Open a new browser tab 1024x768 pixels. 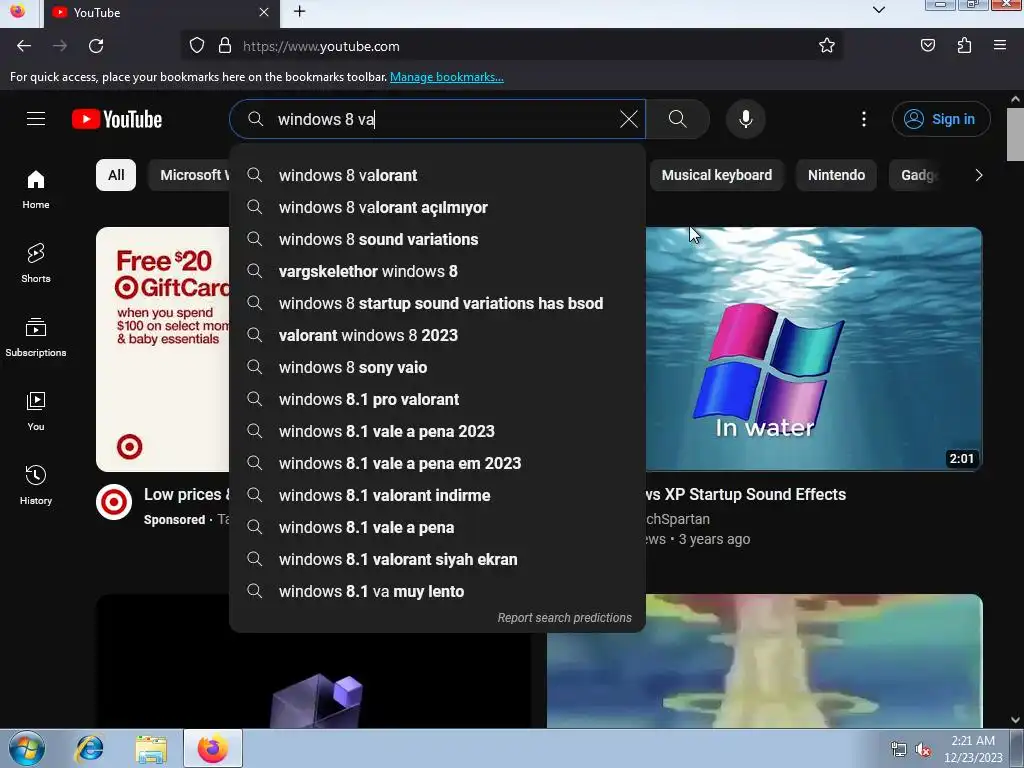point(300,11)
